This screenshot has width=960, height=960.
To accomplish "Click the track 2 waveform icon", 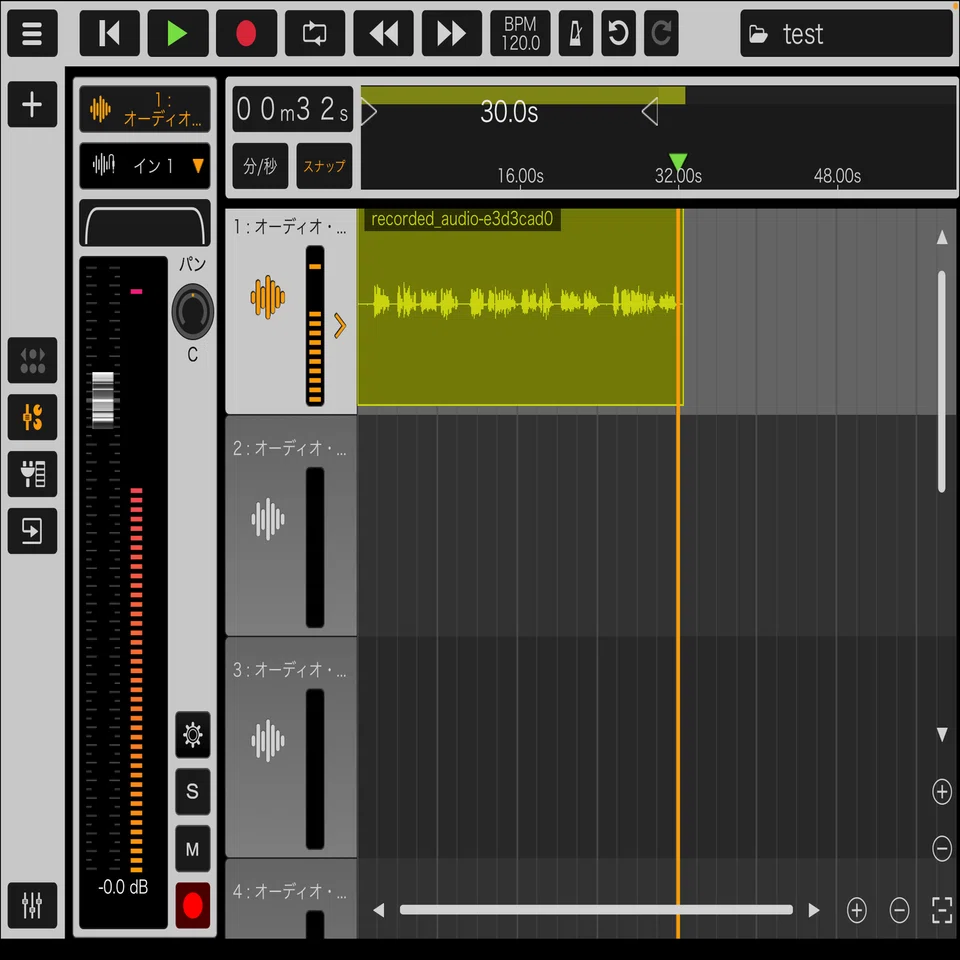I will pos(268,519).
